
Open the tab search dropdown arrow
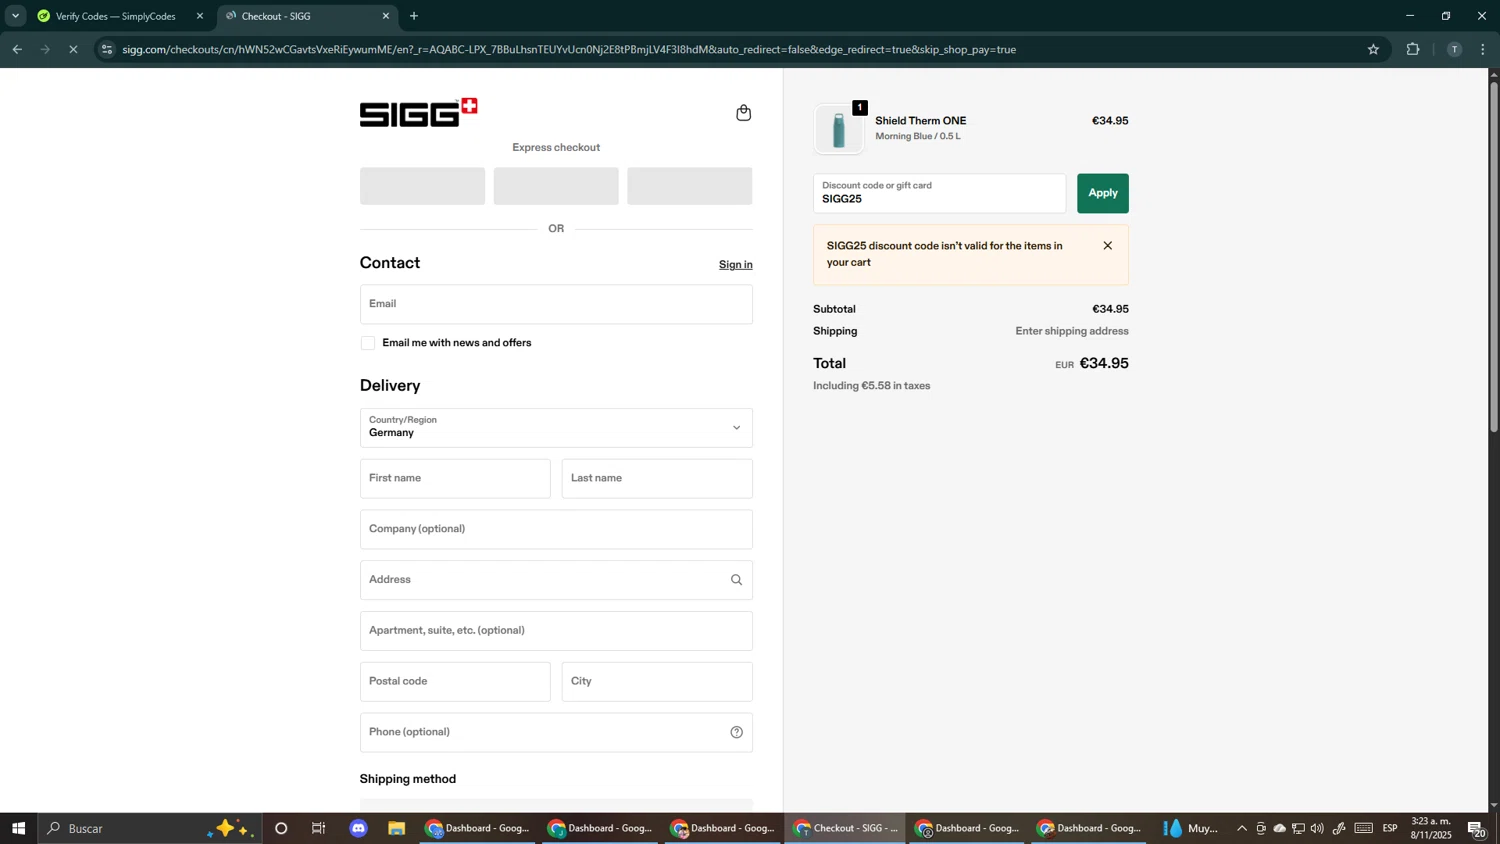[x=15, y=16]
